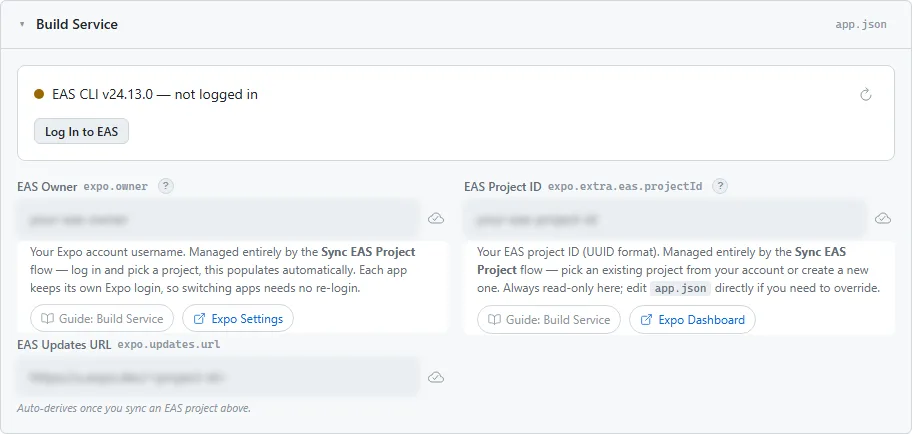Focus the EAS Project ID input field

[x=665, y=219]
